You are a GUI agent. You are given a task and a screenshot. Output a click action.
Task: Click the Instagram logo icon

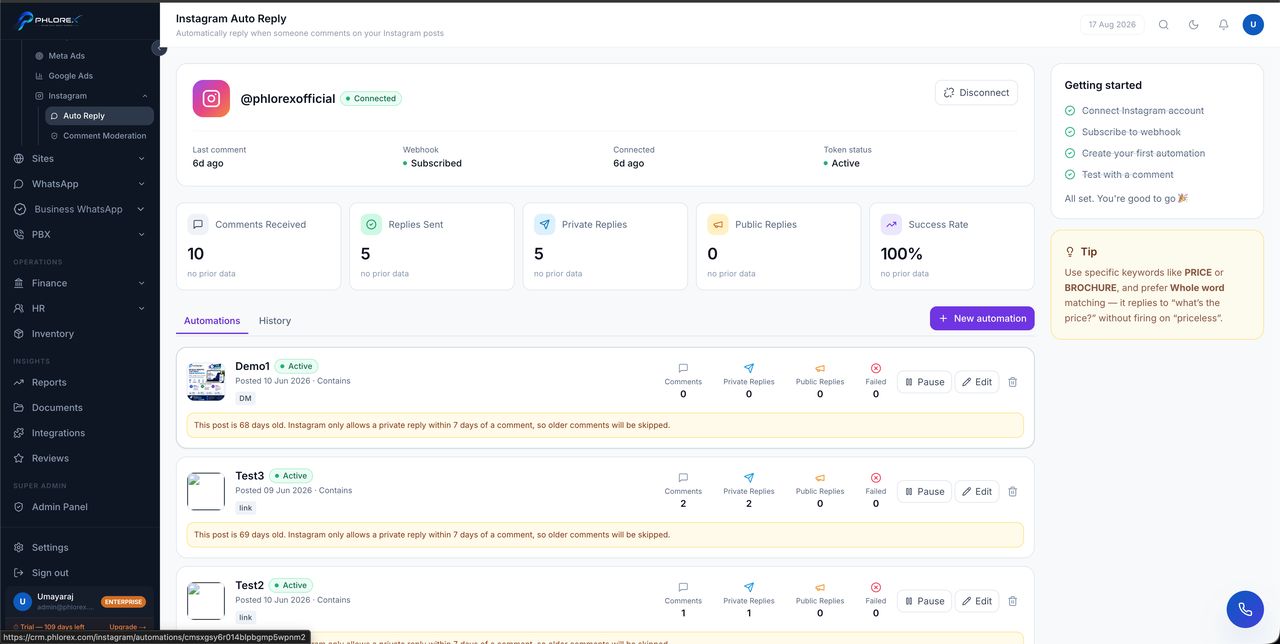click(211, 98)
